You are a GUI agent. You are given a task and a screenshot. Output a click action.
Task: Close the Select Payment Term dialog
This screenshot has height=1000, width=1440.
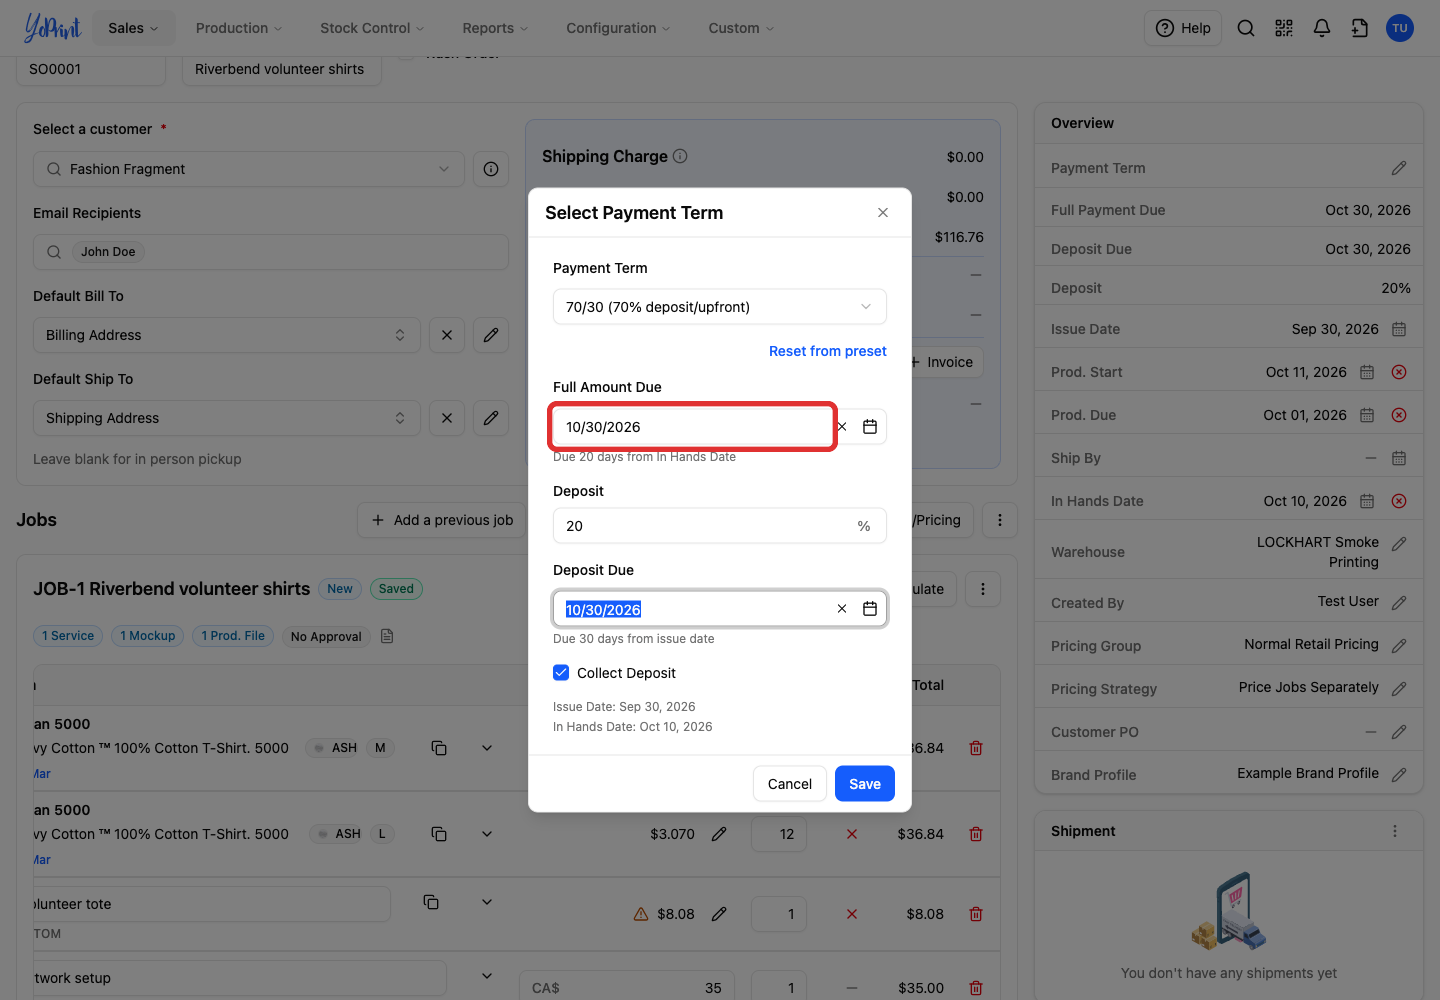[x=883, y=213]
